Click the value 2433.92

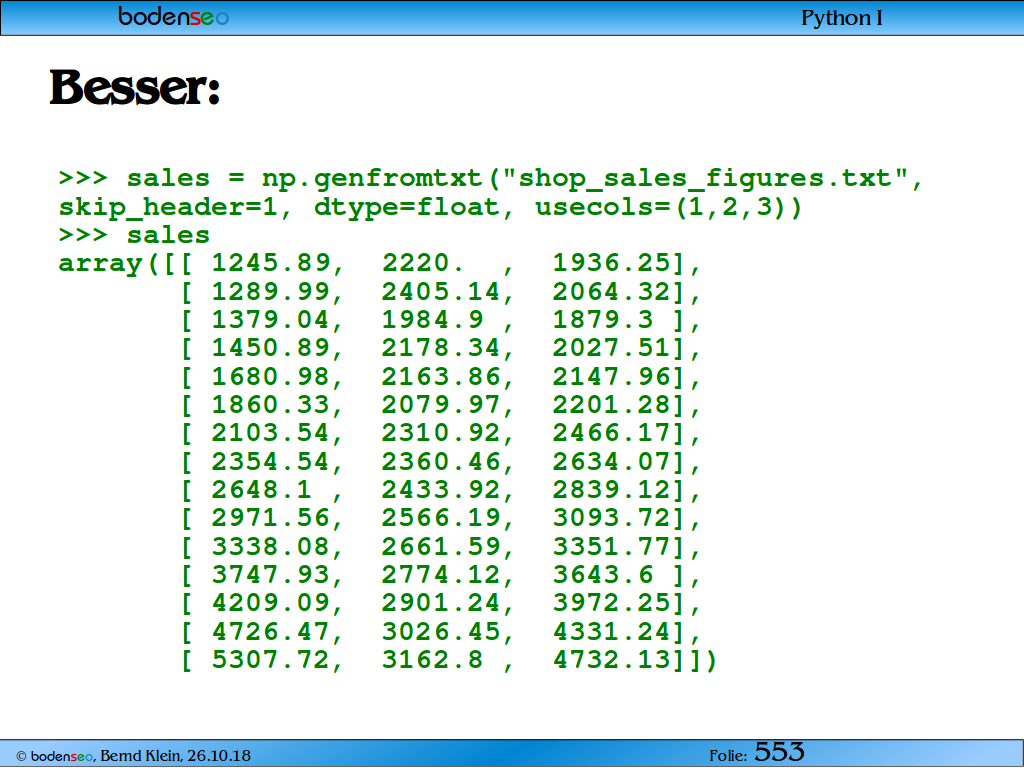click(441, 489)
